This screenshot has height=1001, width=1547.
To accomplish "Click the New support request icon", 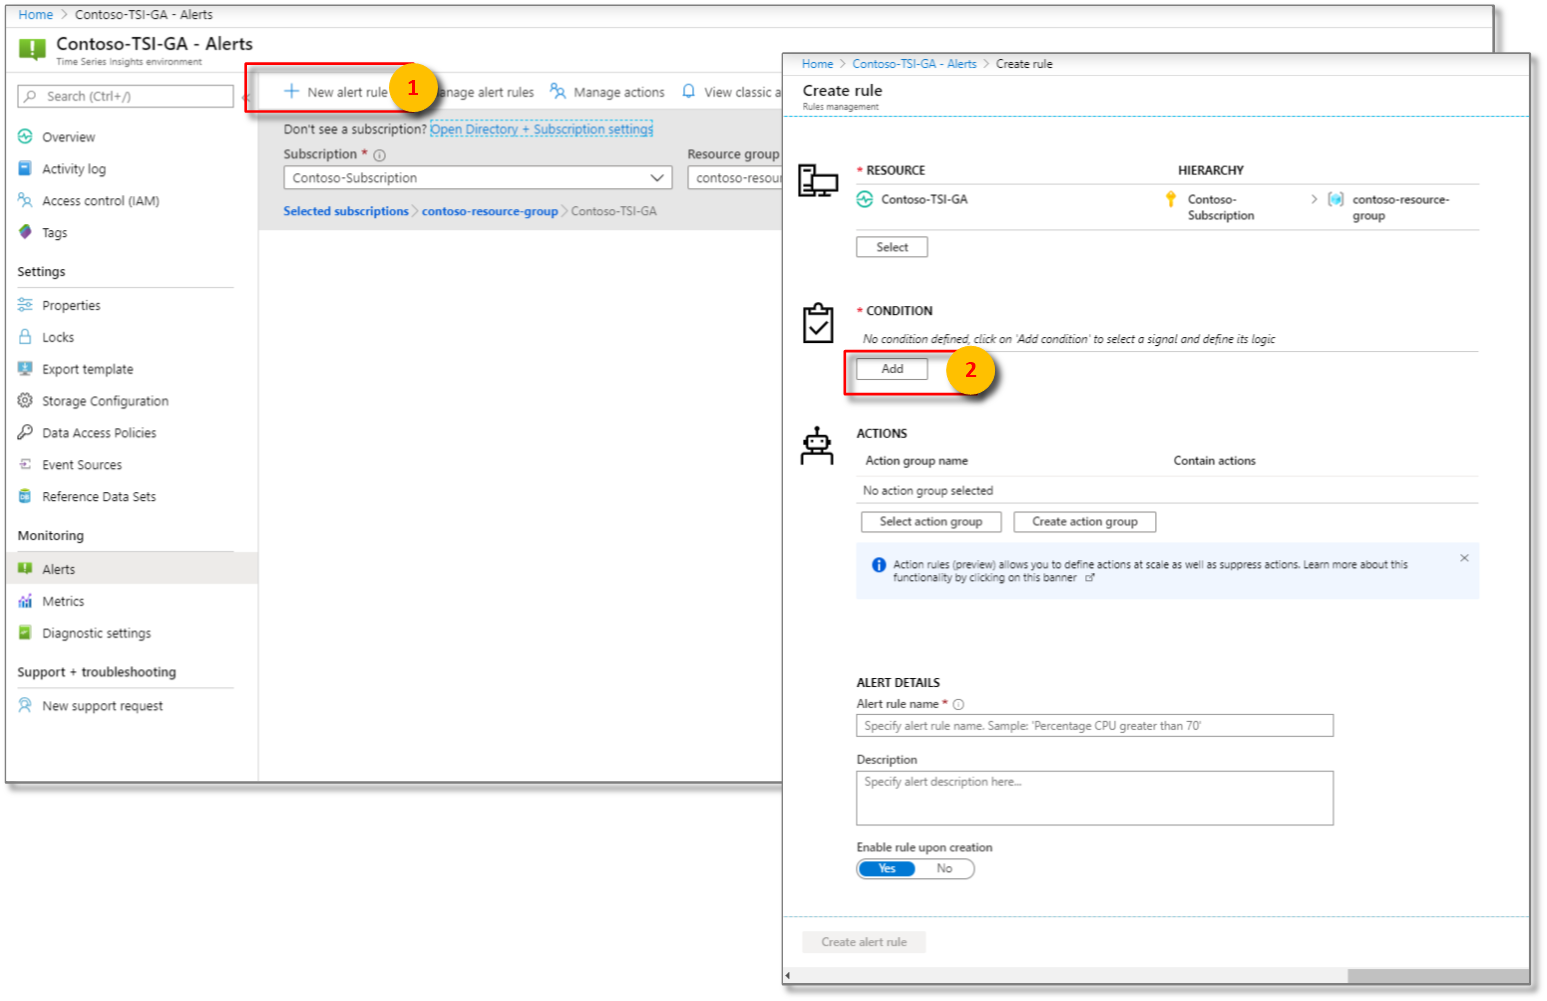I will click(25, 705).
